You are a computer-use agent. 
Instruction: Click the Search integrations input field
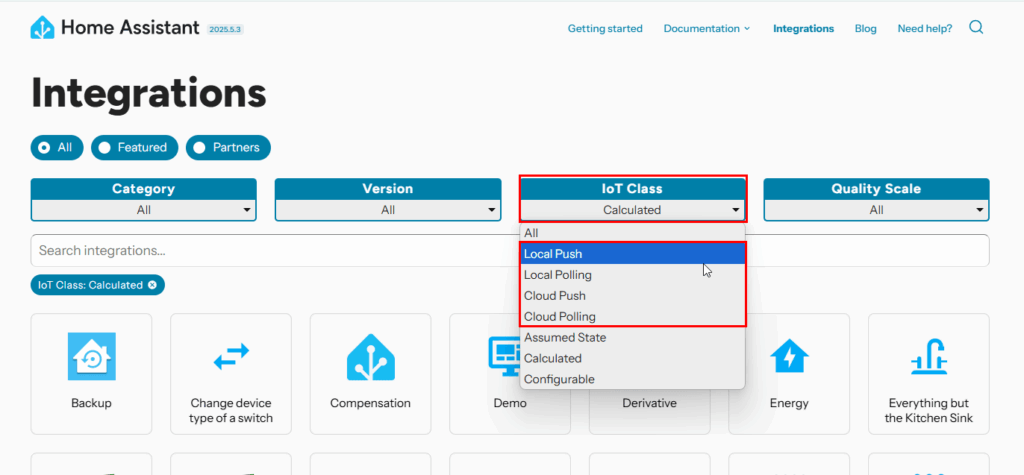click(x=270, y=251)
